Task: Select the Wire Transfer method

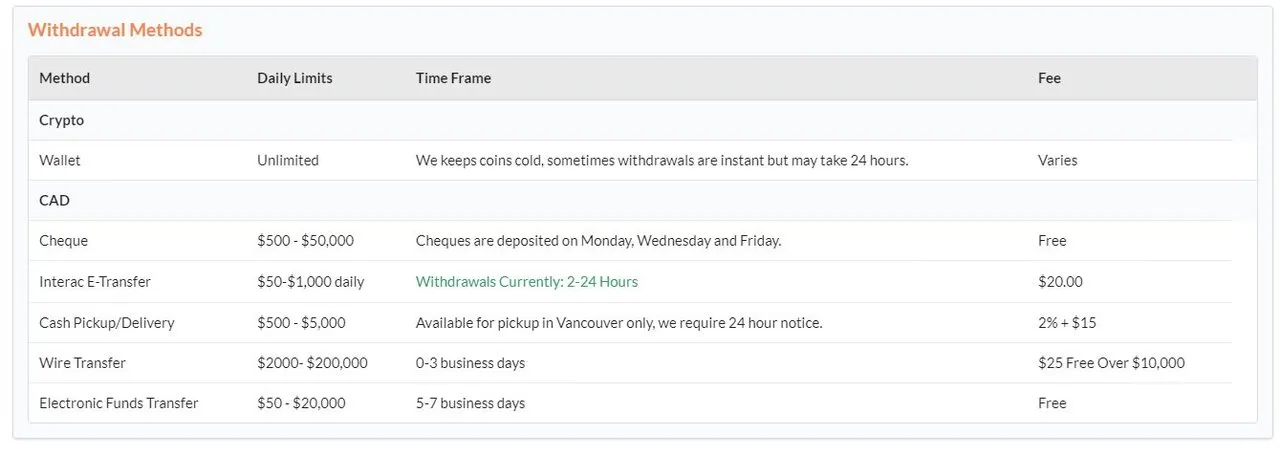Action: 82,363
